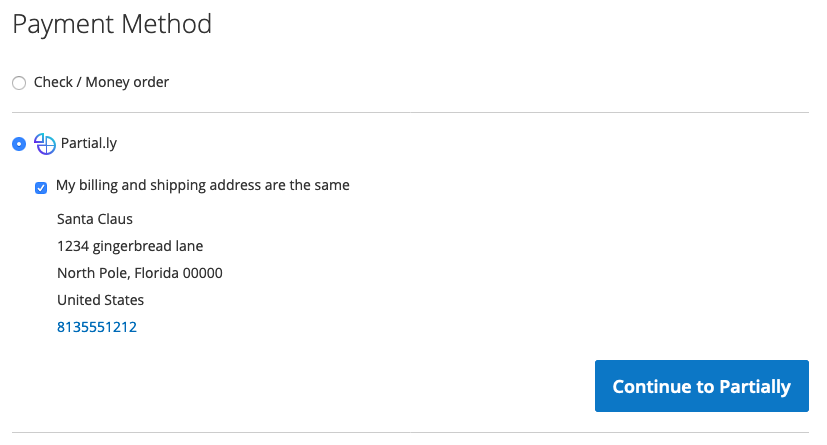Click the Partial.ly label text

coord(89,143)
